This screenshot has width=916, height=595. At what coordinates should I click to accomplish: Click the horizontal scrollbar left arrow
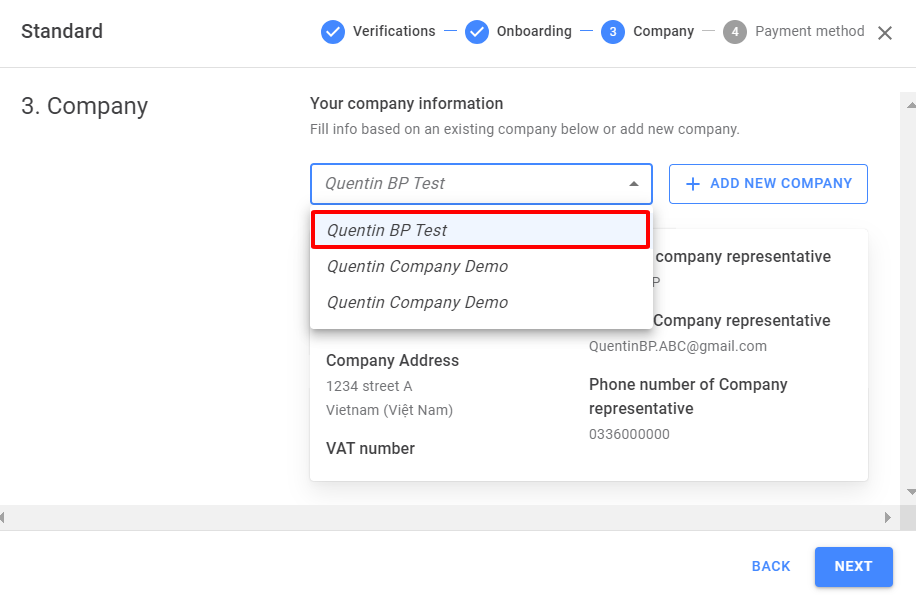(x=3, y=517)
